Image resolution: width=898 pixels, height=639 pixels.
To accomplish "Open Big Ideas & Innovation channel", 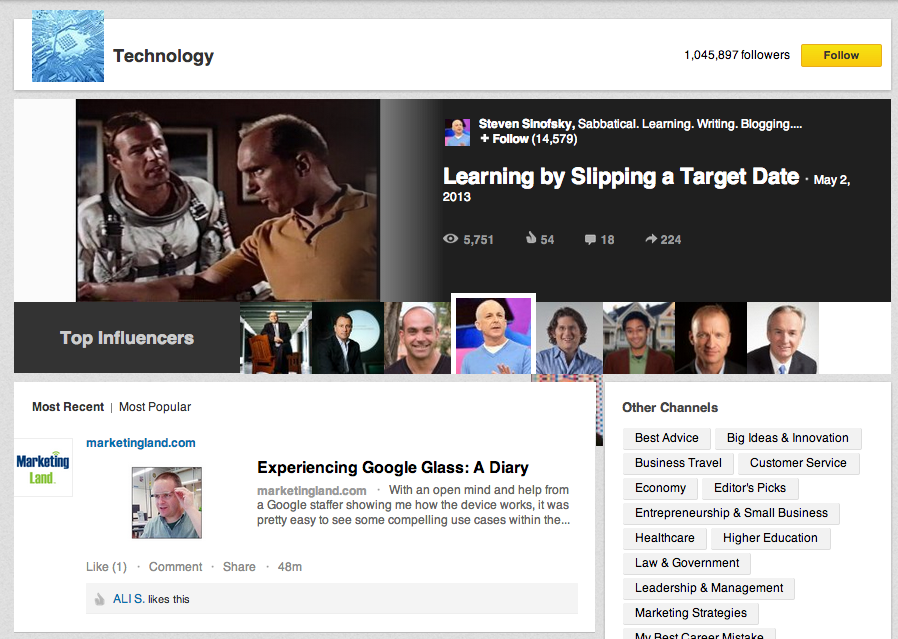I will [x=787, y=438].
